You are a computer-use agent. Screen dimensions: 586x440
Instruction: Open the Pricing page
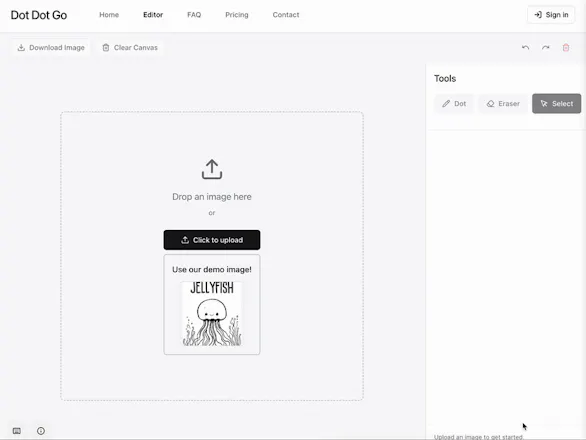(x=237, y=15)
